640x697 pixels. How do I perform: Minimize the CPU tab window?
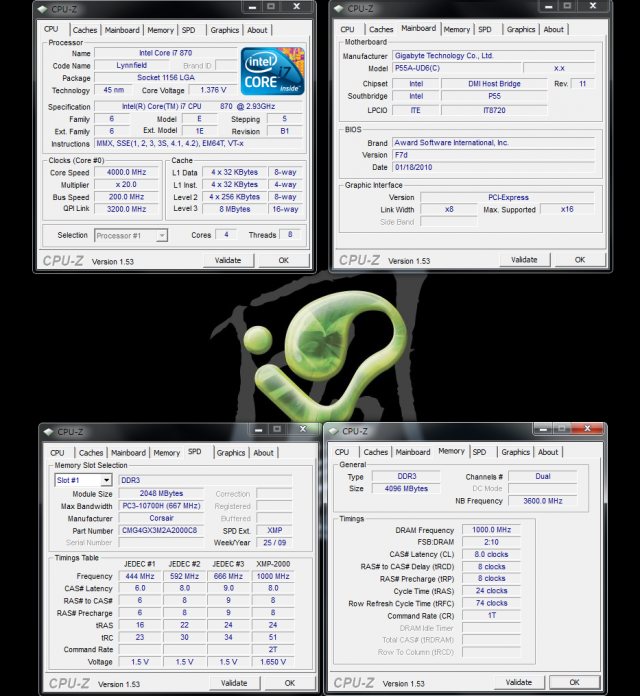[252, 6]
